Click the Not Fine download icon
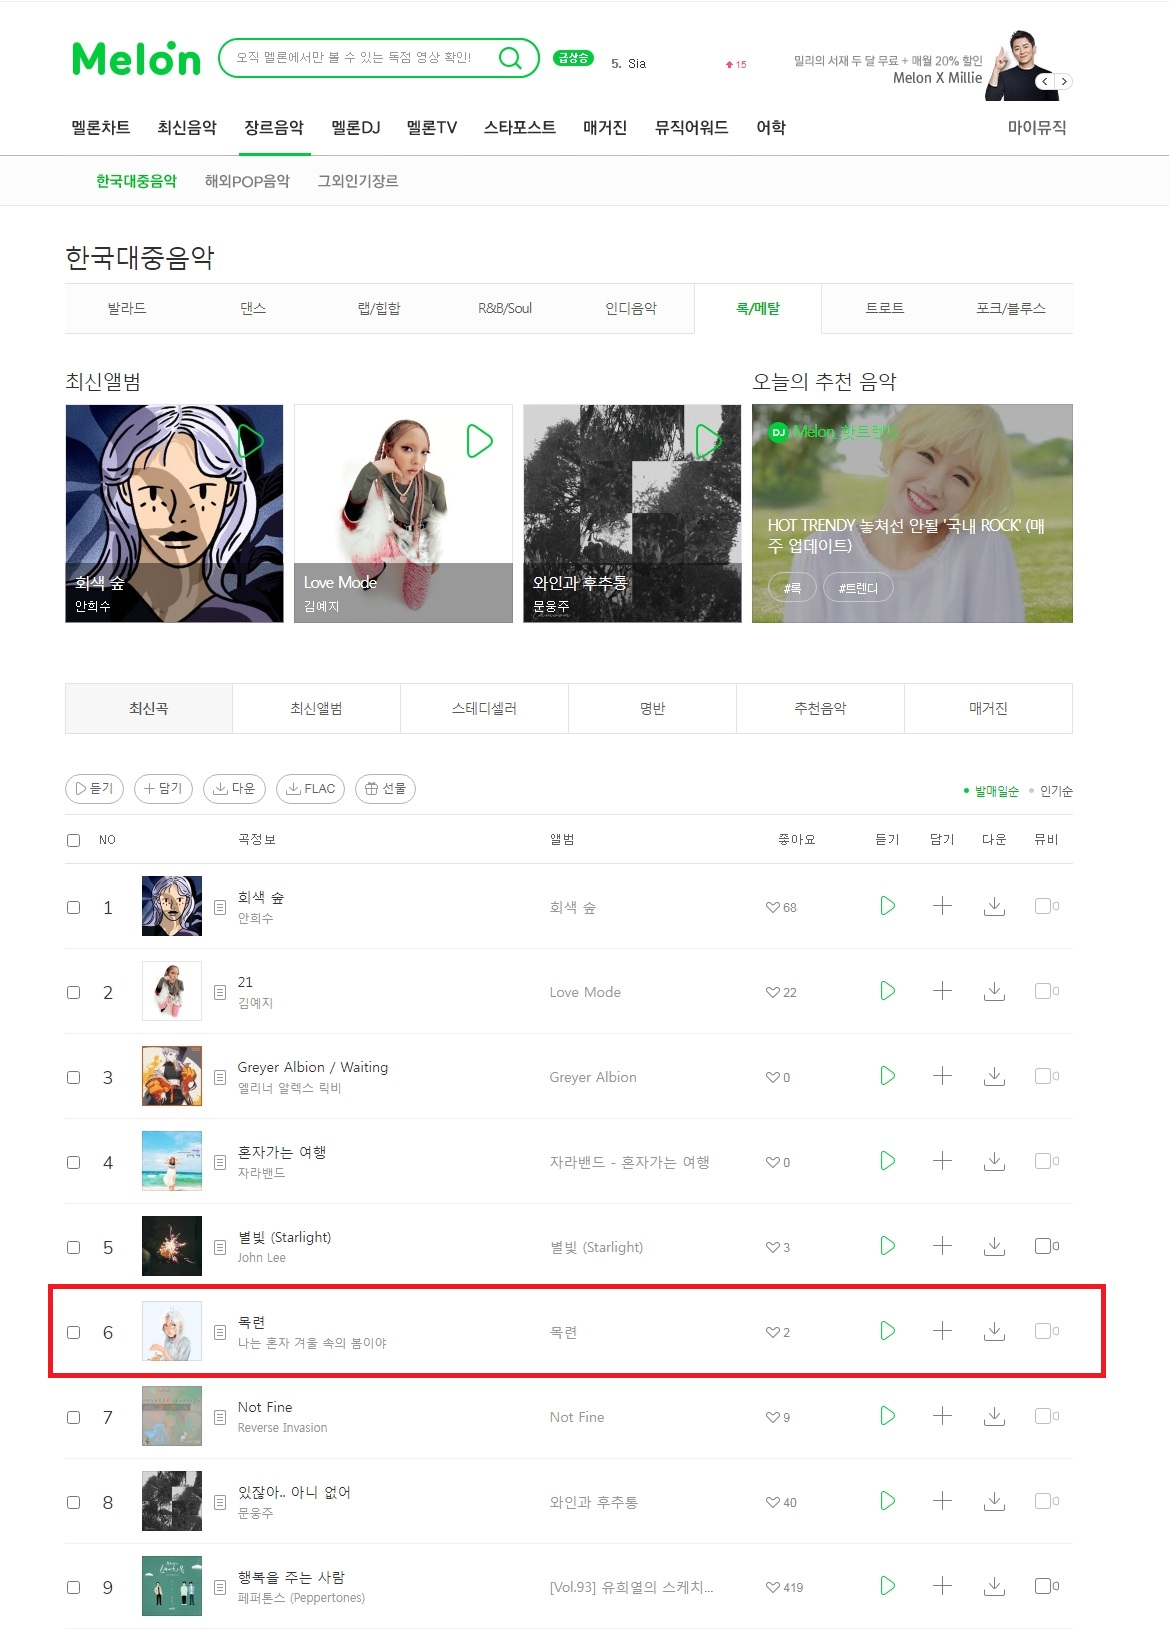 (x=994, y=1416)
